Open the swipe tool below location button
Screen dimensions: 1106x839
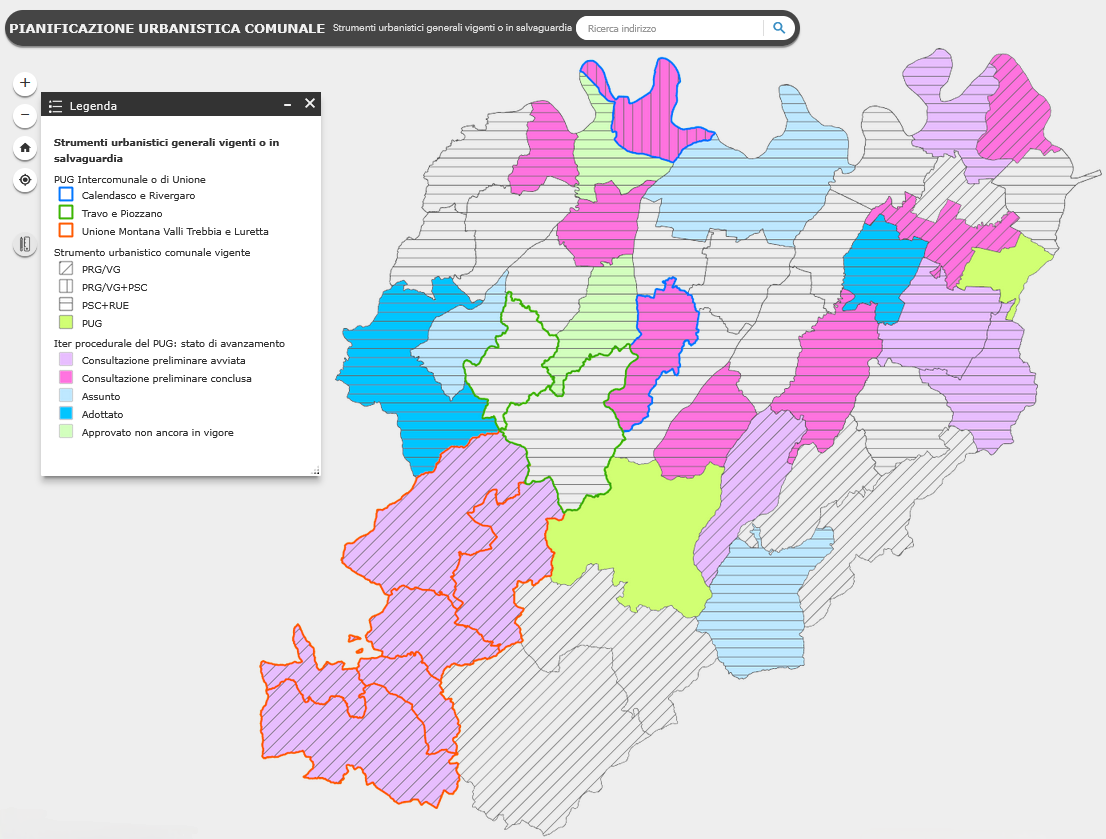pyautogui.click(x=25, y=244)
